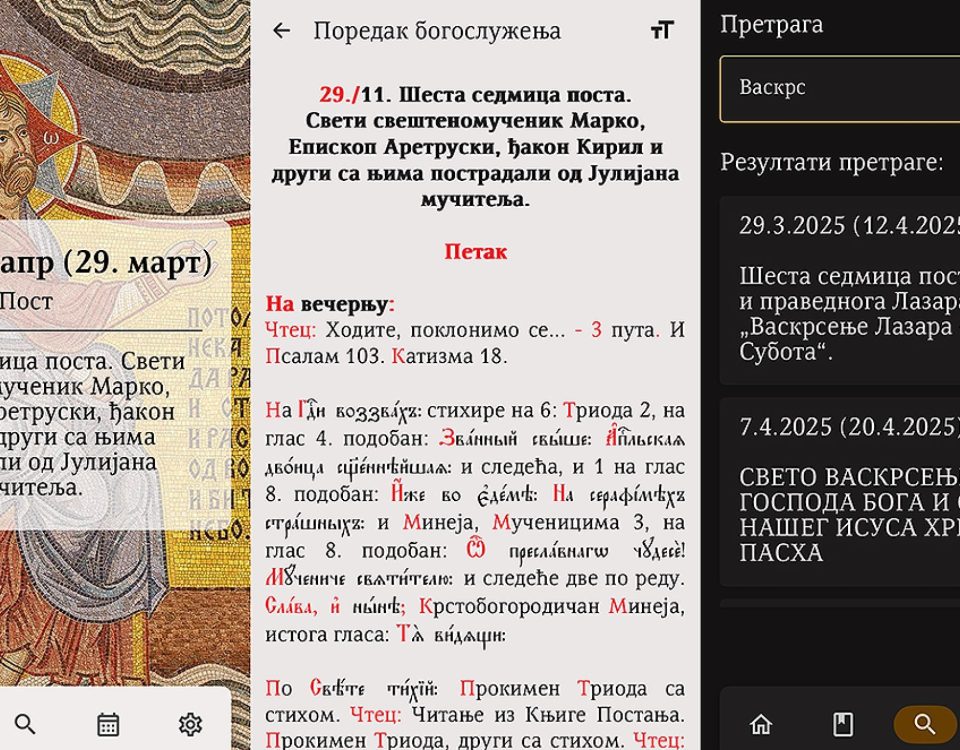Image resolution: width=960 pixels, height=750 pixels.
Task: Click the search field containing Васкрс
Action: pyautogui.click(x=840, y=88)
